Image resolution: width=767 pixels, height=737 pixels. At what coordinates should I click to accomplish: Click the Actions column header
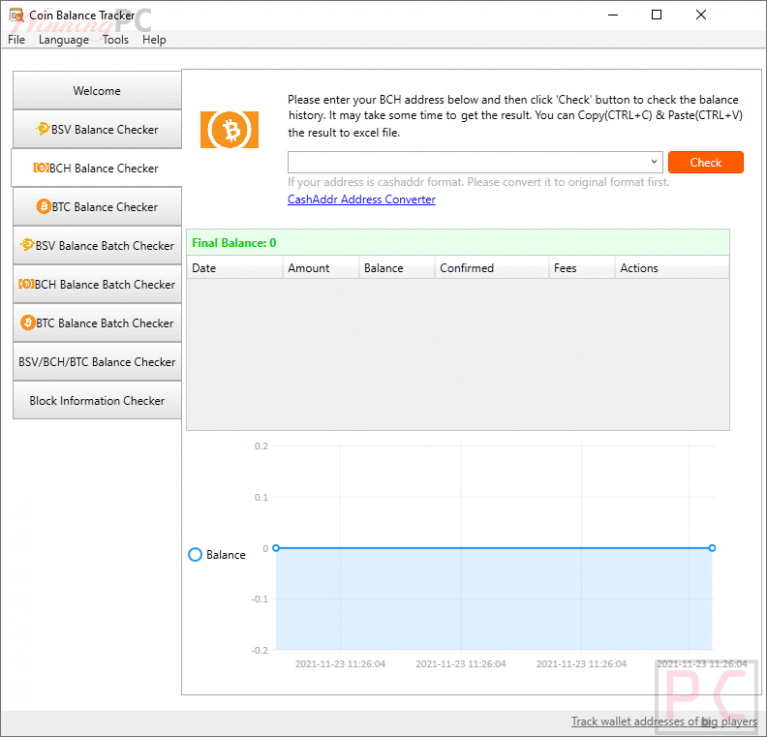click(x=672, y=268)
